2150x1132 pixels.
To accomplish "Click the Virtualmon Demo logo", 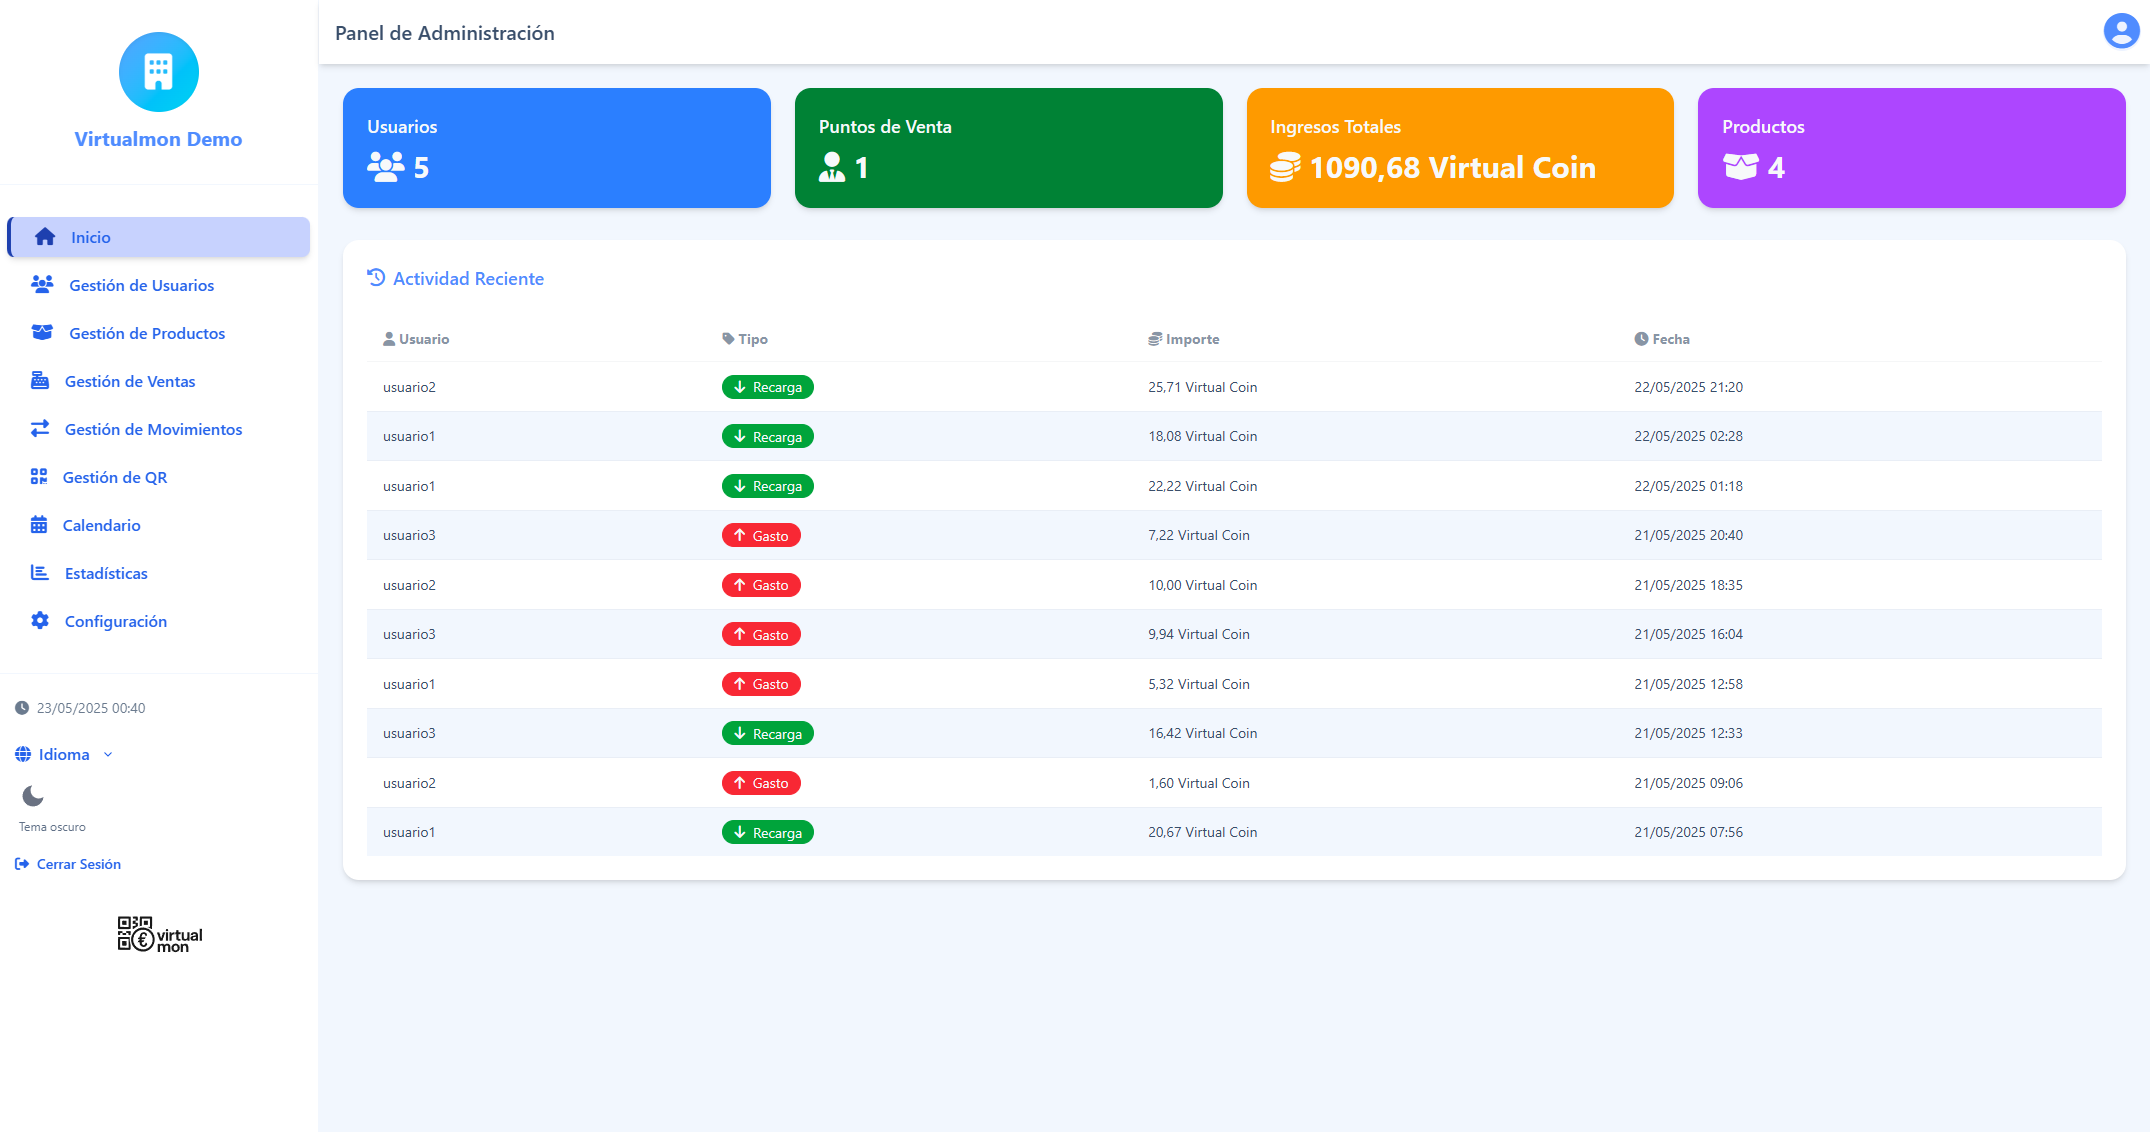I will [158, 90].
